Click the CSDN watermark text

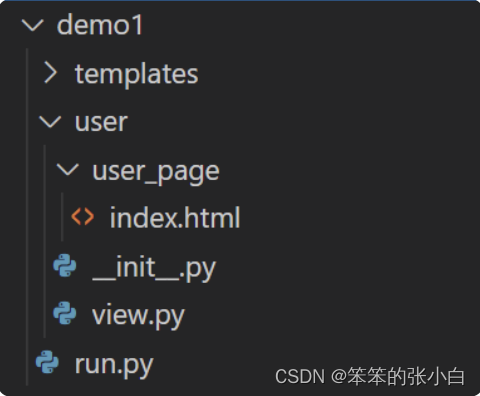coord(300,377)
